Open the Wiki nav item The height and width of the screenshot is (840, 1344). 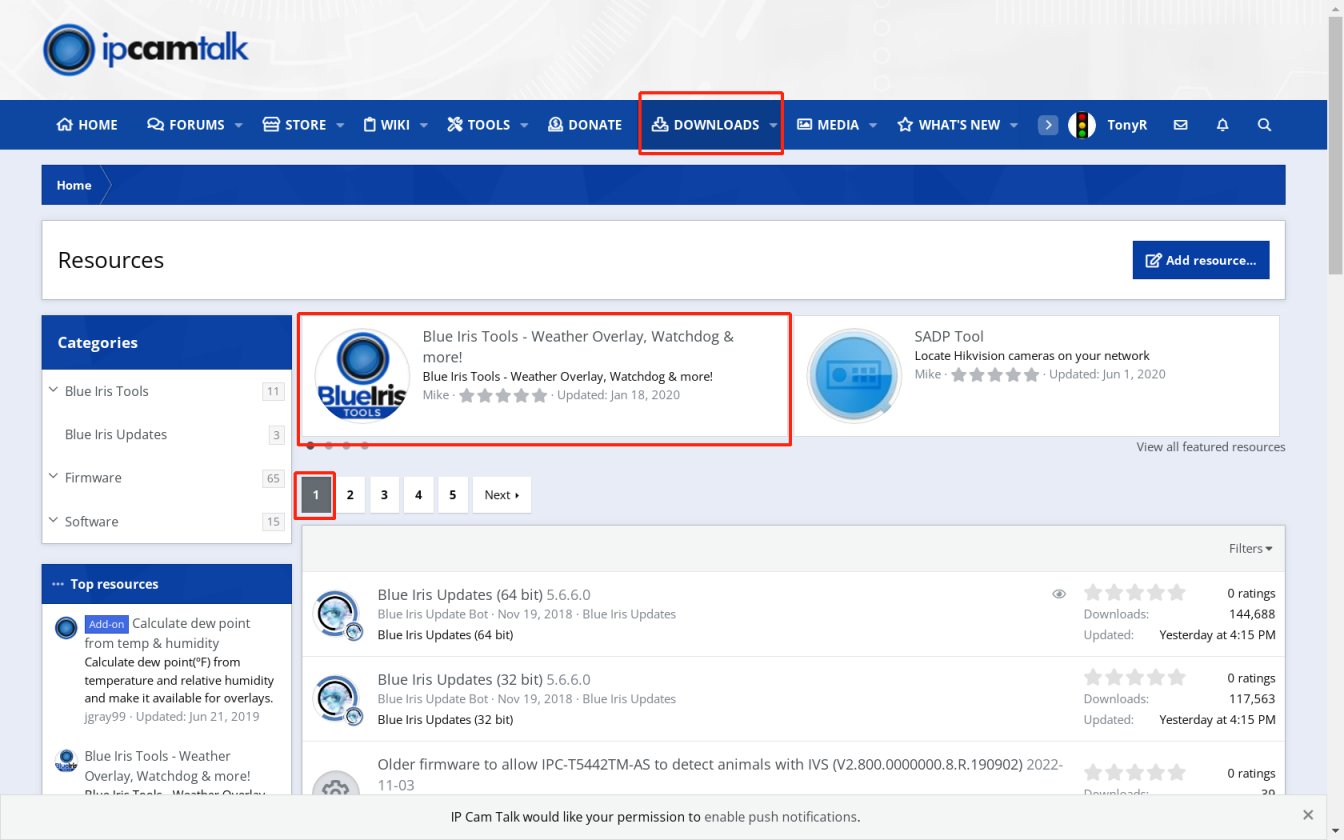point(386,125)
